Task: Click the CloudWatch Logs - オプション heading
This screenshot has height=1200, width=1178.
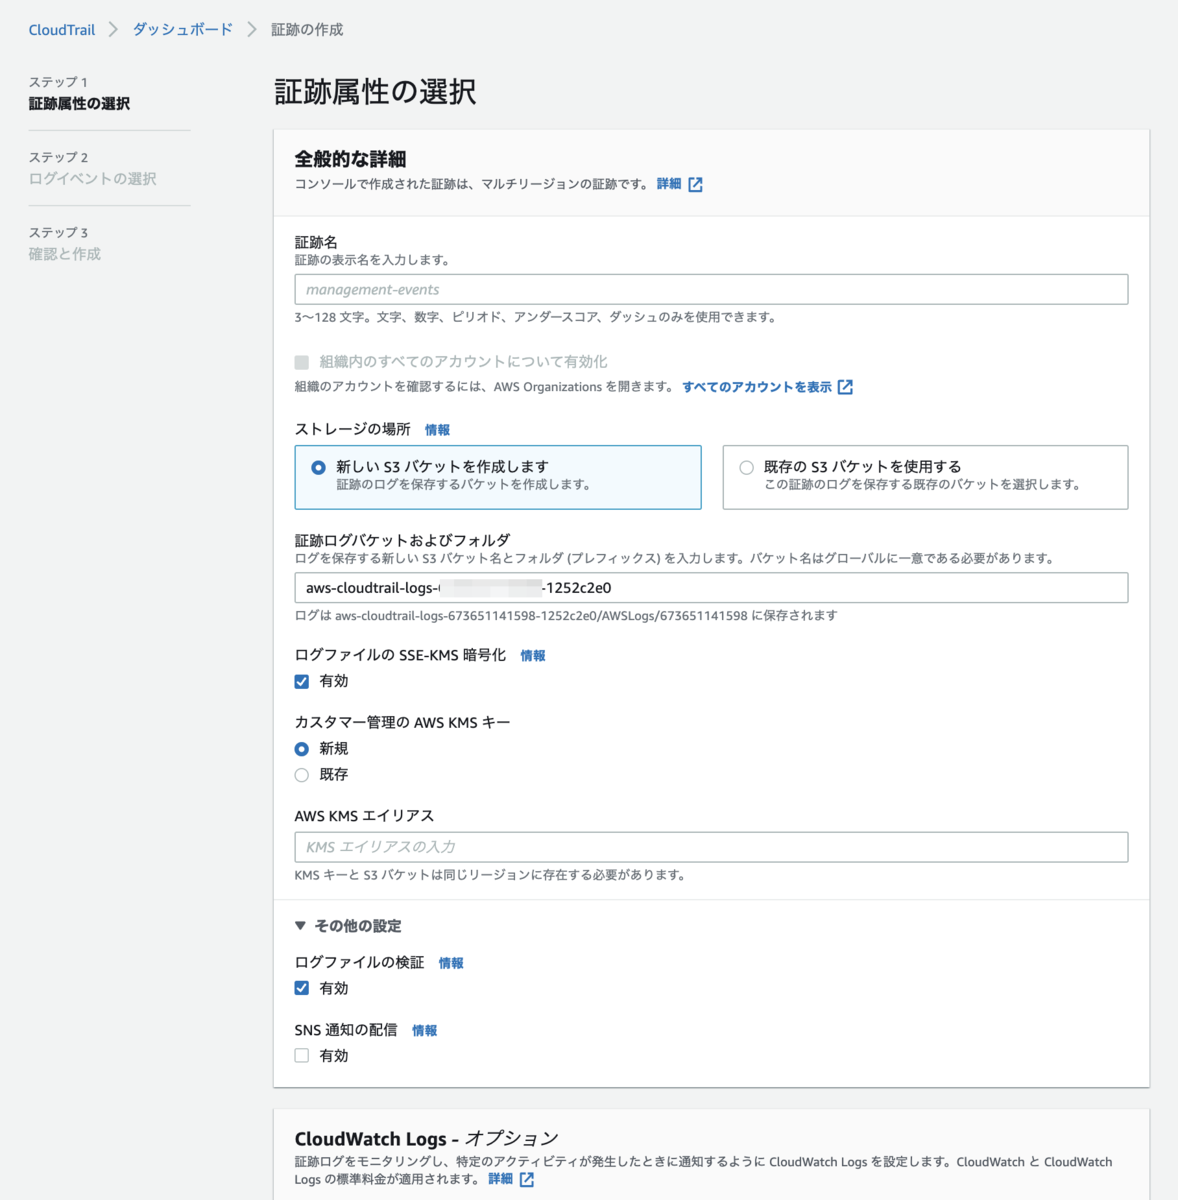Action: coord(426,1139)
